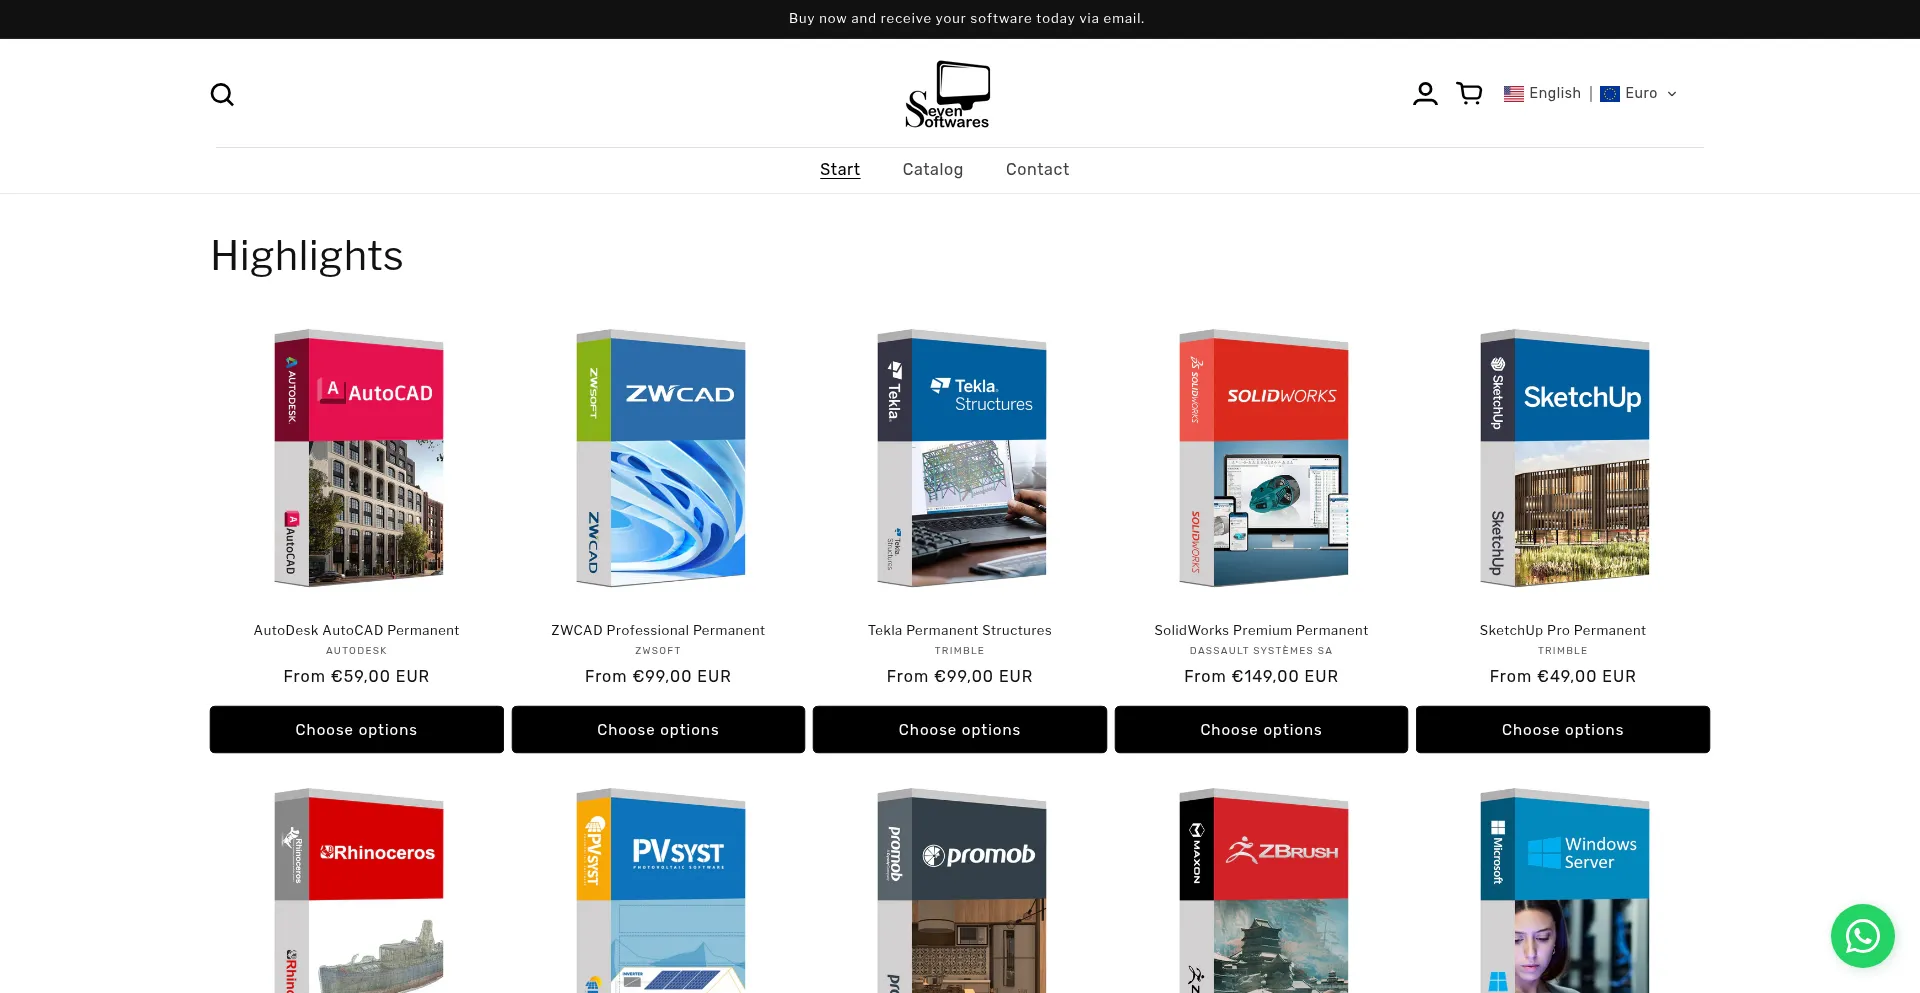The image size is (1920, 993).
Task: Open the Windows Server box image
Action: click(1565, 891)
